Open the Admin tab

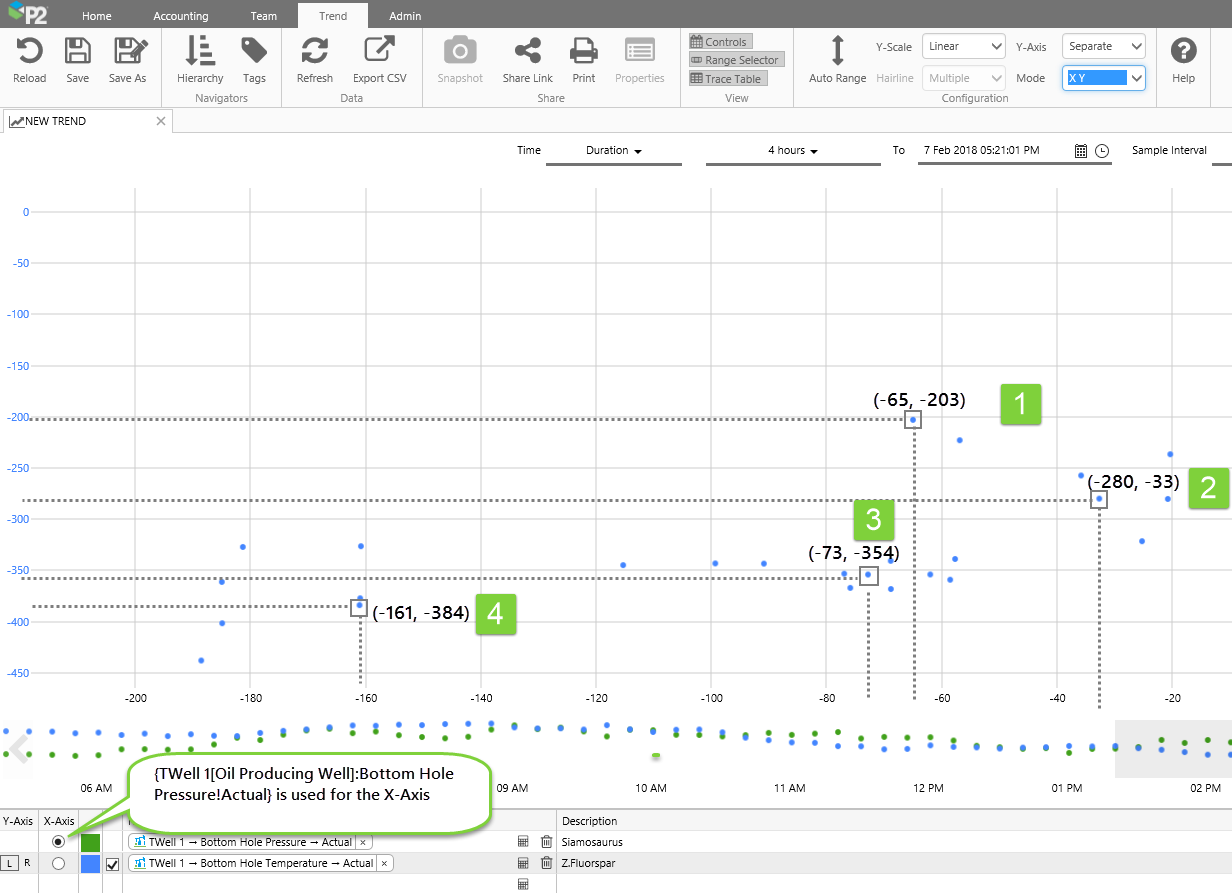tap(405, 16)
